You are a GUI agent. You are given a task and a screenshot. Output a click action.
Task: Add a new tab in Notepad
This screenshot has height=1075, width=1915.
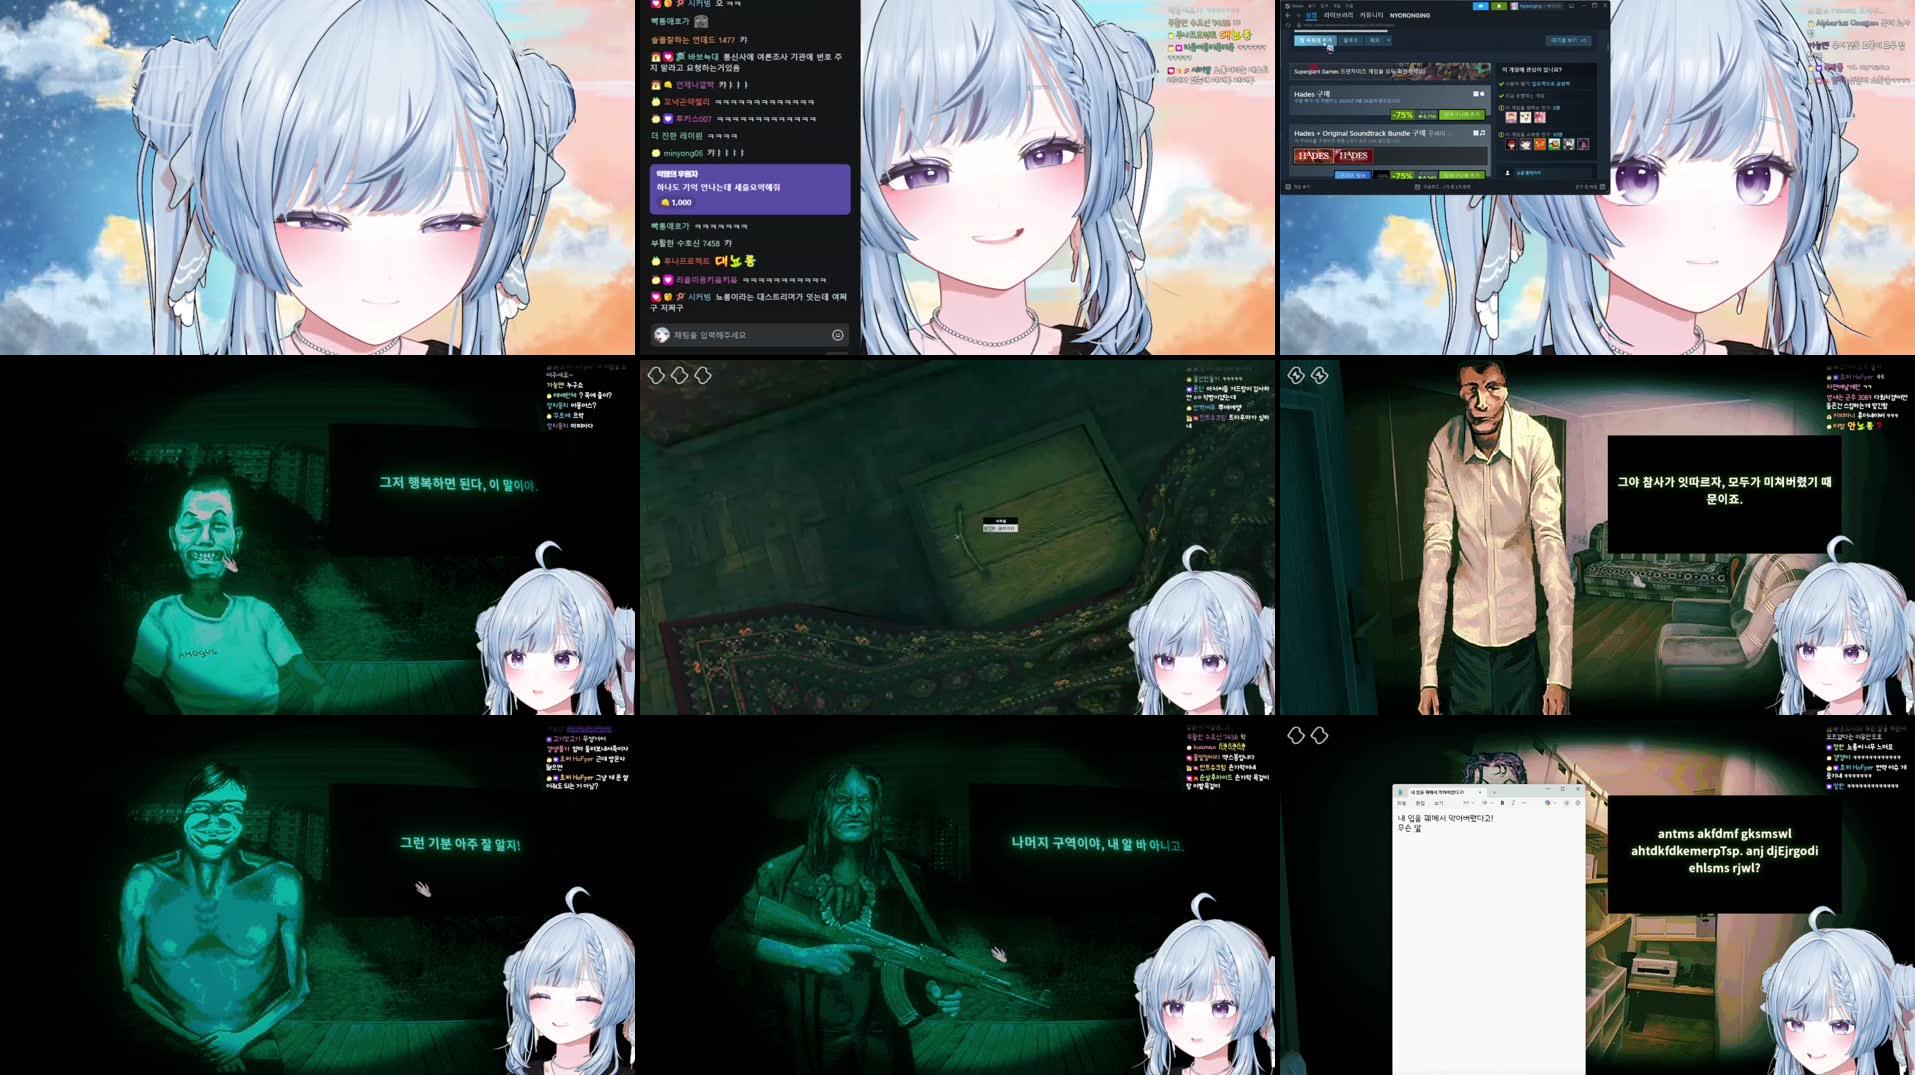[1494, 793]
